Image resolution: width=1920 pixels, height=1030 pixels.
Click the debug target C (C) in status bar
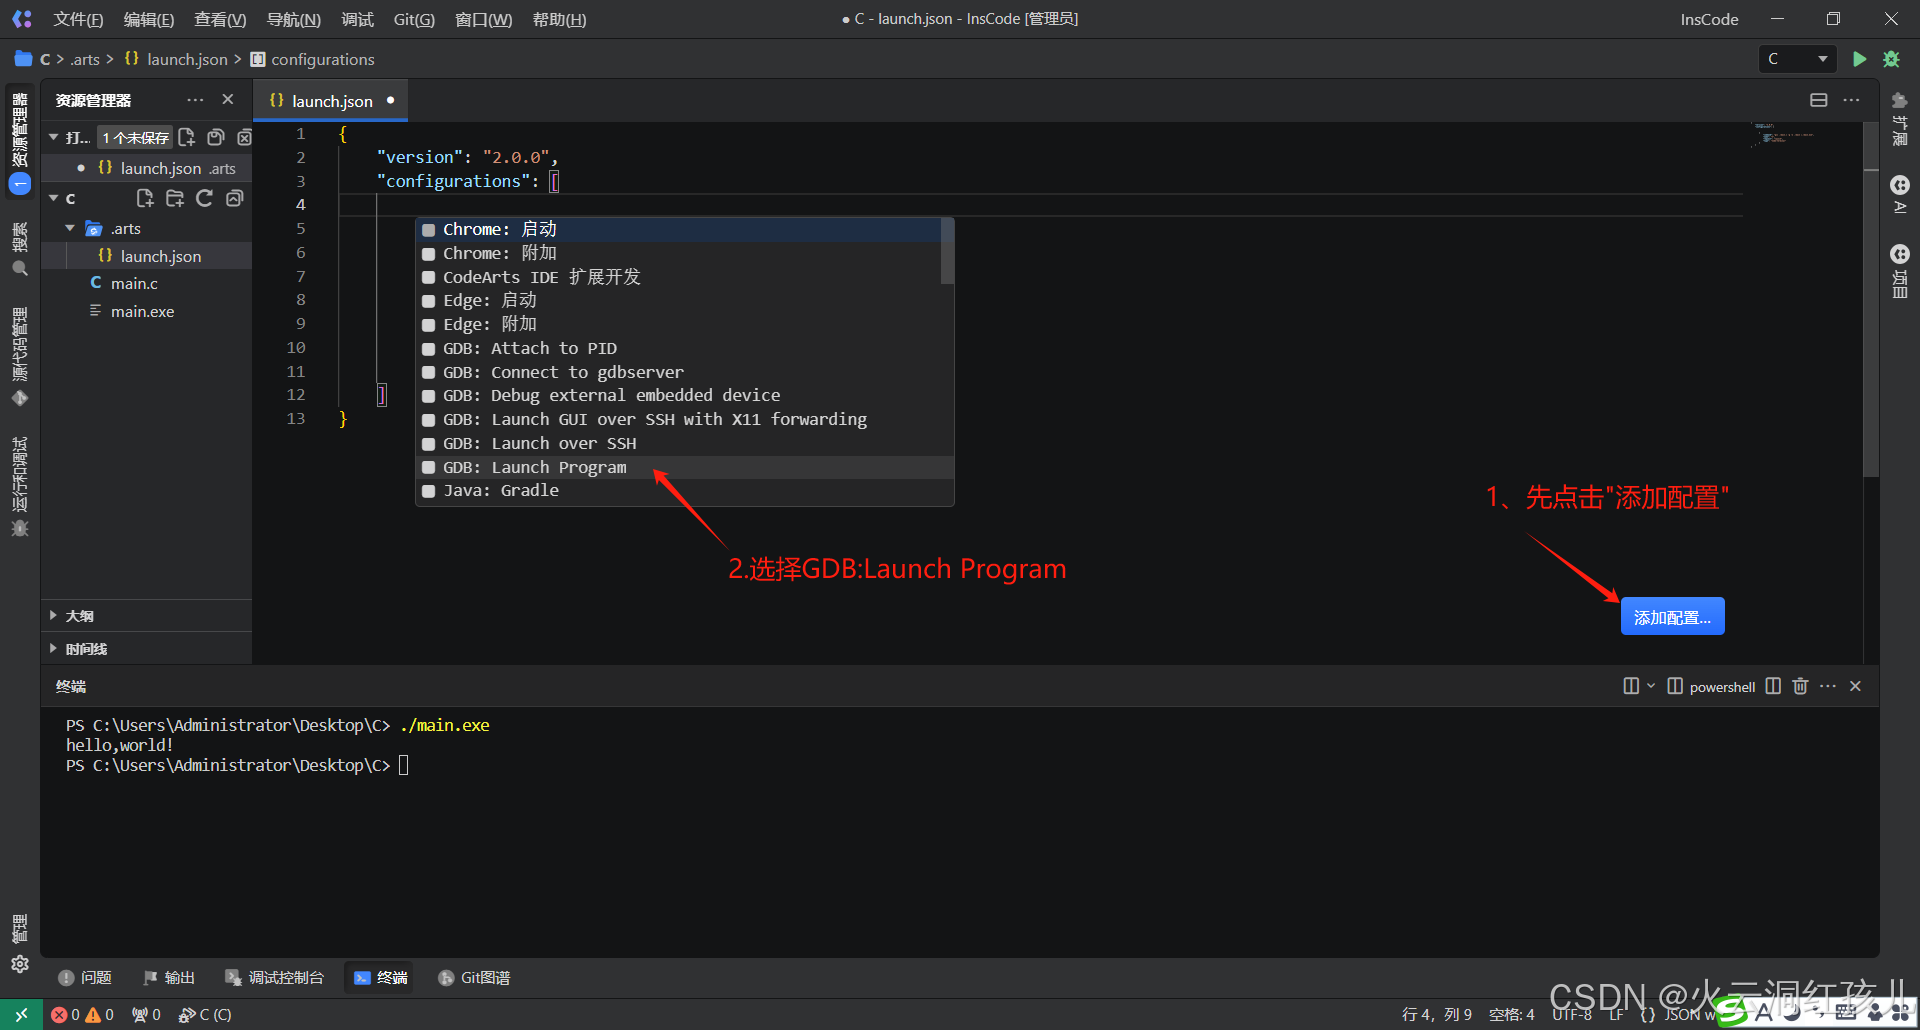[205, 1014]
